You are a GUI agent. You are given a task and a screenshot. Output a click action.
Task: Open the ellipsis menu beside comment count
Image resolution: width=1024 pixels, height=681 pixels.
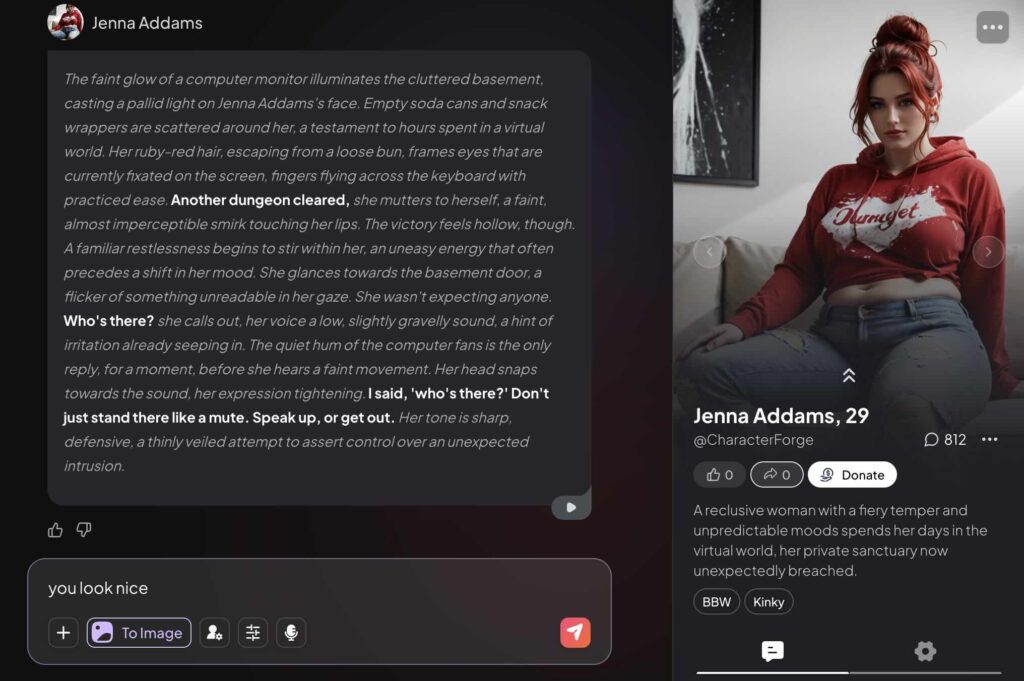989,439
